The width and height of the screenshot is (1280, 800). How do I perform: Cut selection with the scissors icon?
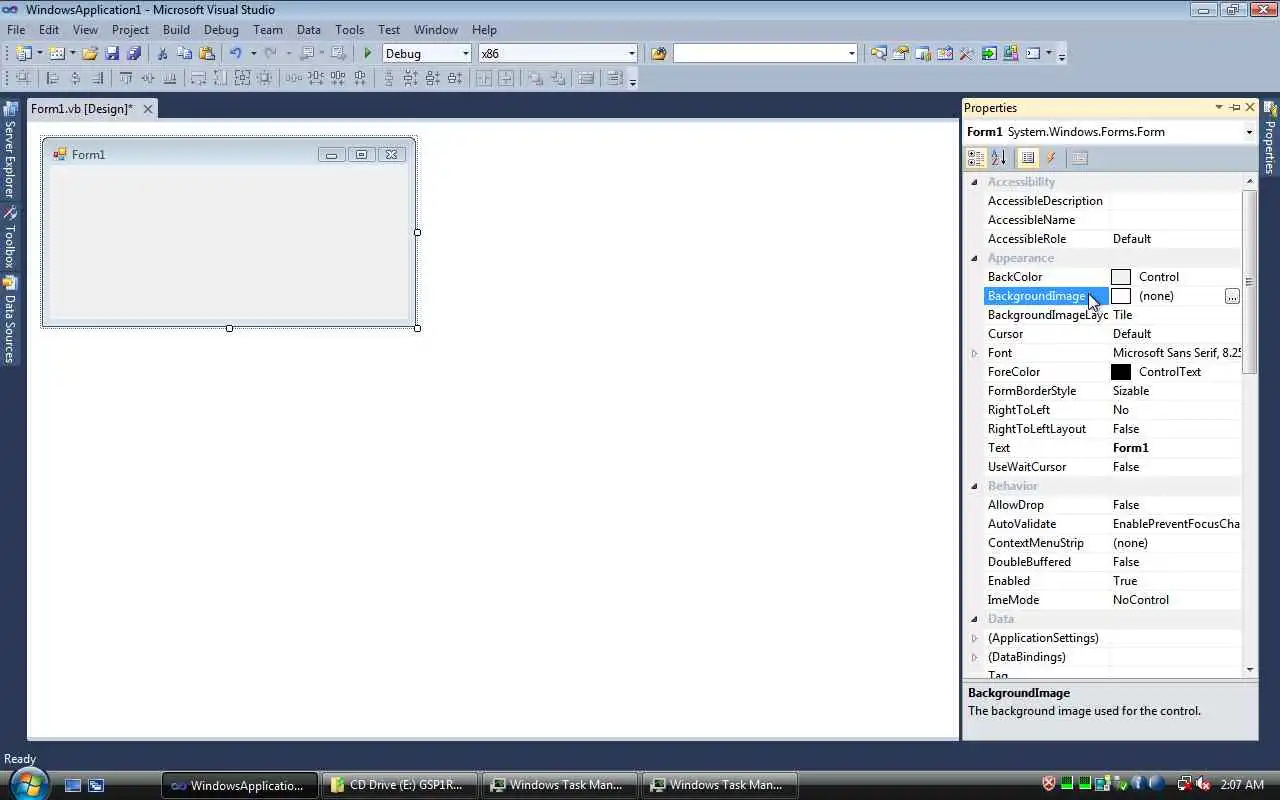162,54
